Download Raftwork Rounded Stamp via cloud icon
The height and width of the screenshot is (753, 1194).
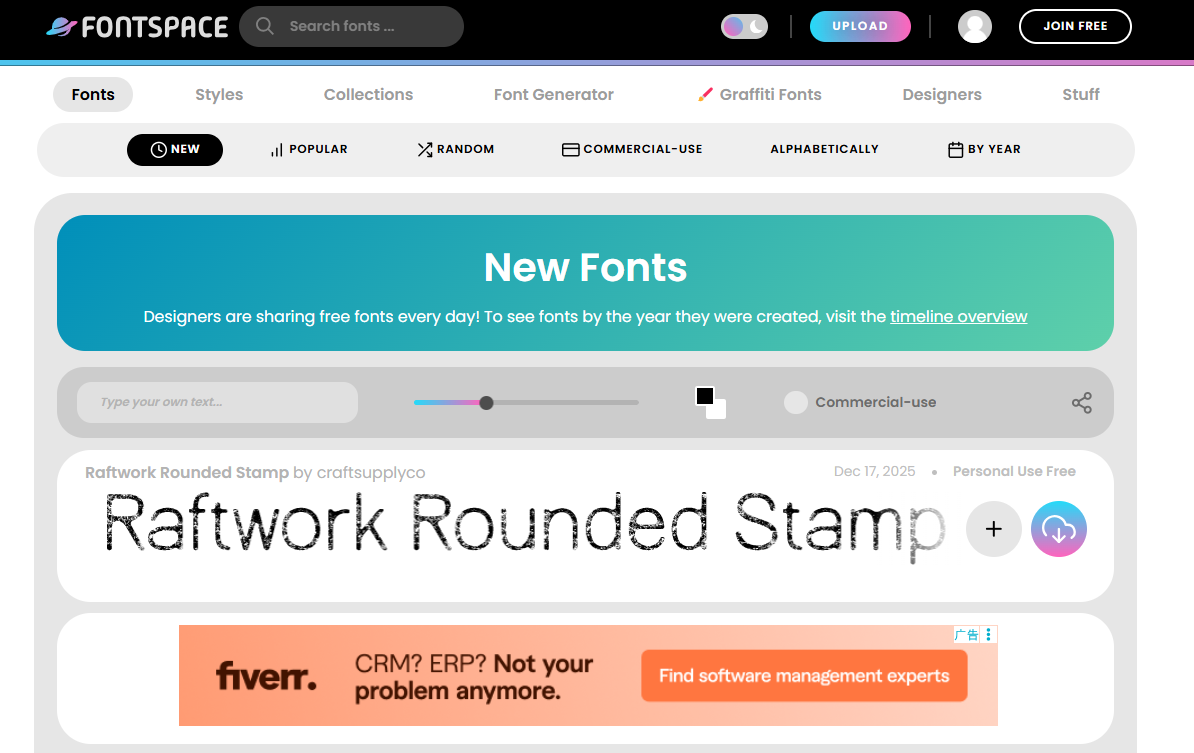1058,529
